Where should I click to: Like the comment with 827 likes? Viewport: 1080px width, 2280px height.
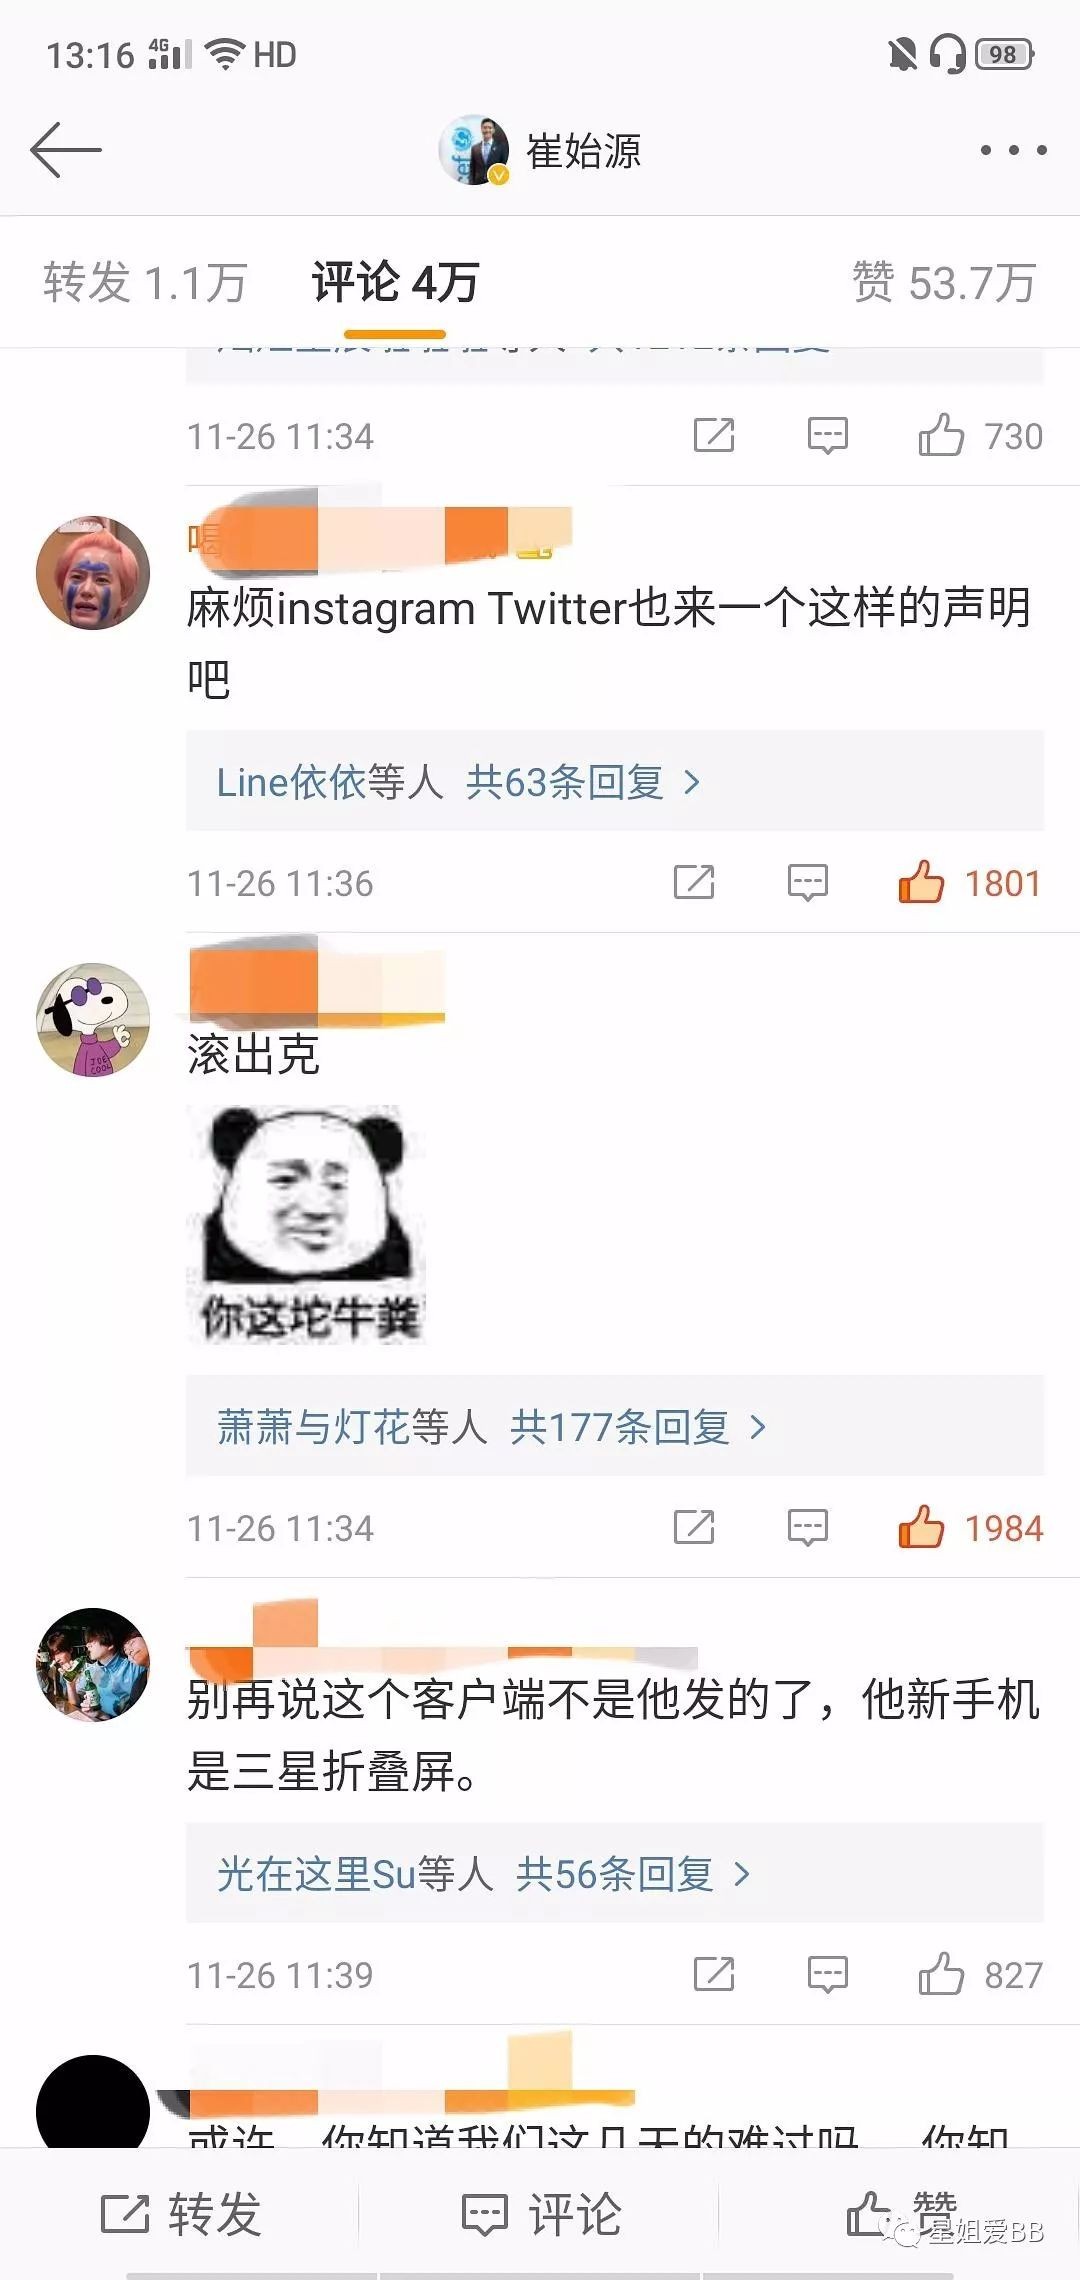coord(941,1974)
